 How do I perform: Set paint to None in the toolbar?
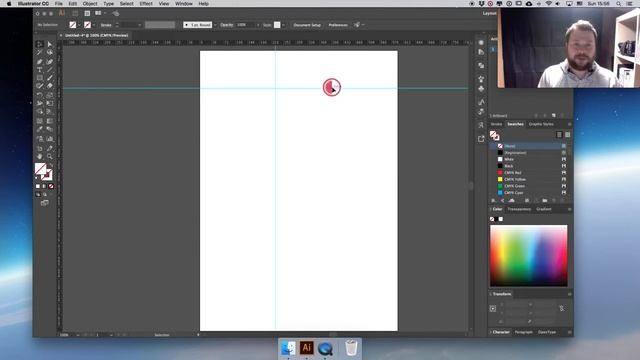pyautogui.click(x=51, y=186)
